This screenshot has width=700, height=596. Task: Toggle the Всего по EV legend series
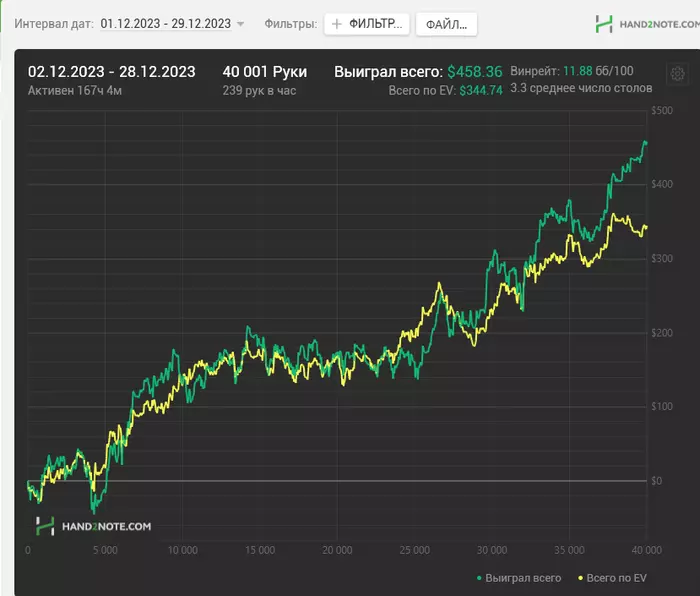pos(611,578)
